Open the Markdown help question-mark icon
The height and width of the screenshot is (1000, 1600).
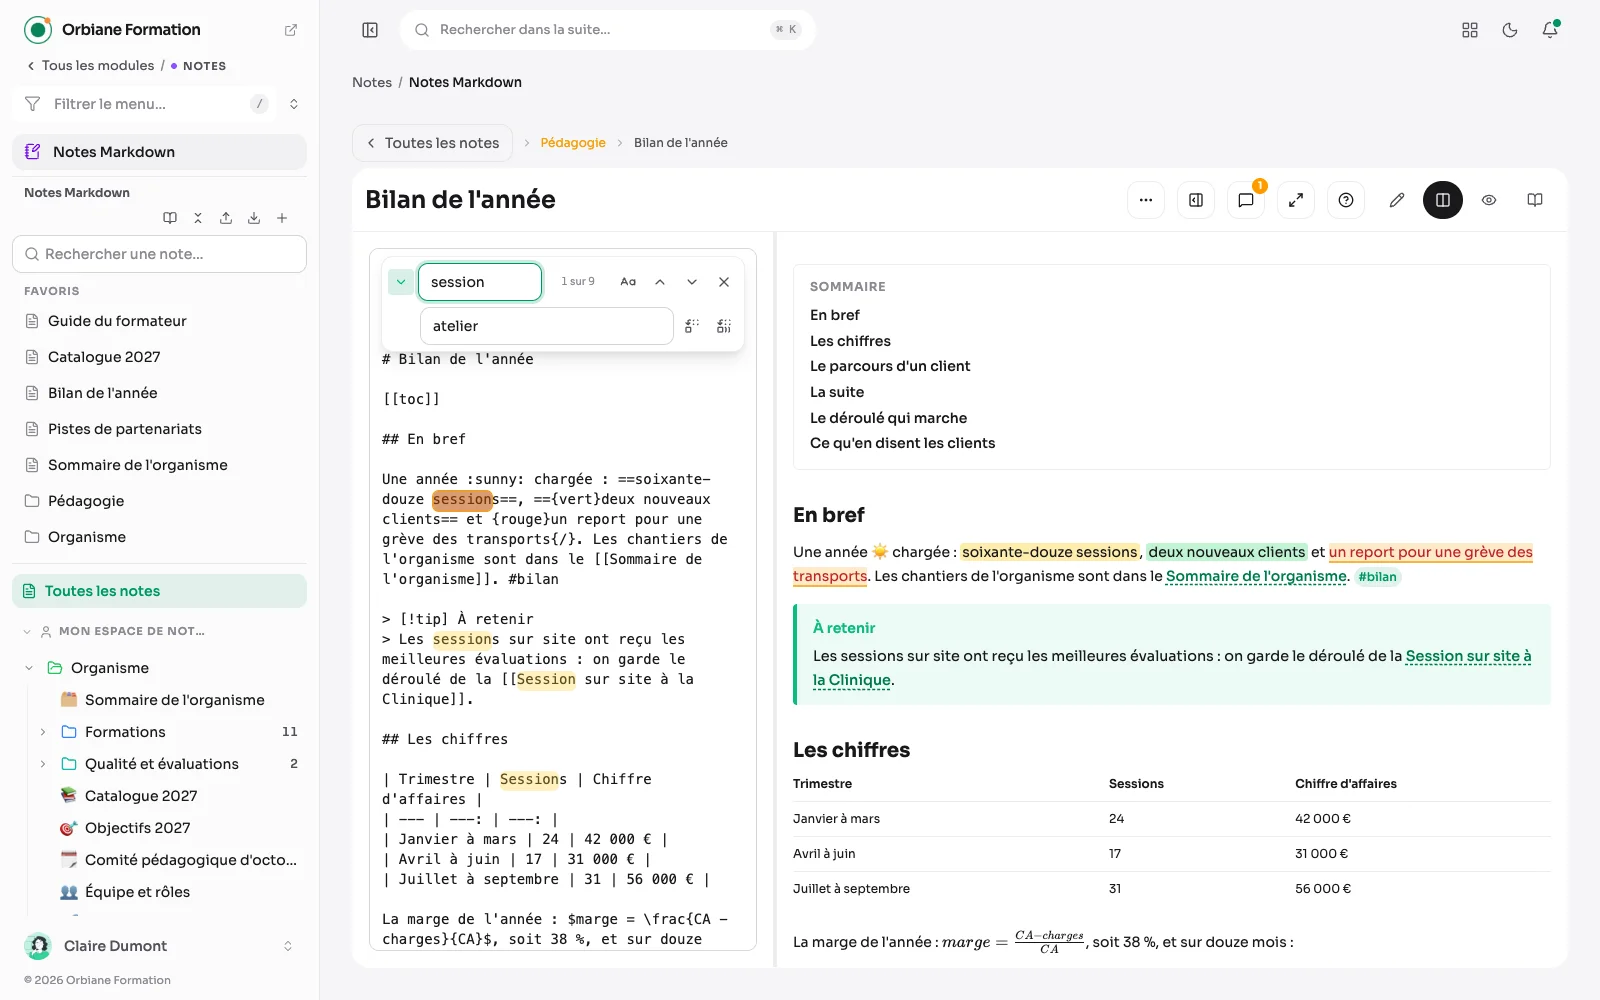tap(1346, 200)
